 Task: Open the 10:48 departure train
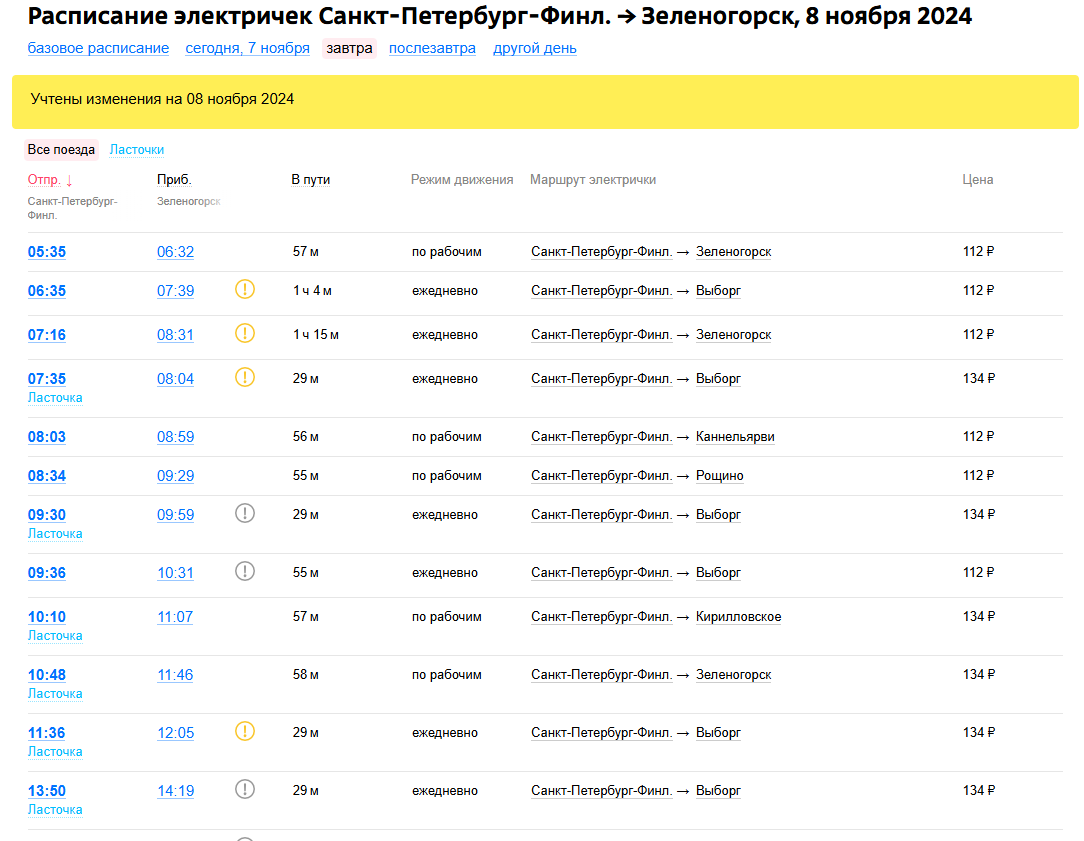[47, 675]
